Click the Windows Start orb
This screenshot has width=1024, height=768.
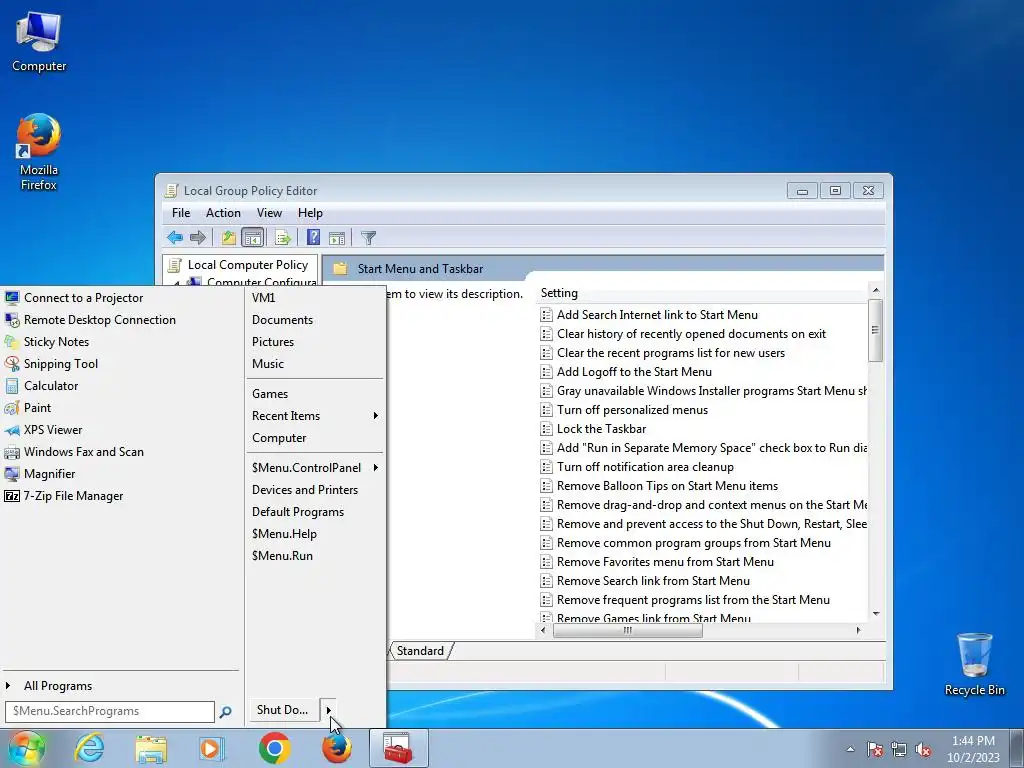(27, 748)
